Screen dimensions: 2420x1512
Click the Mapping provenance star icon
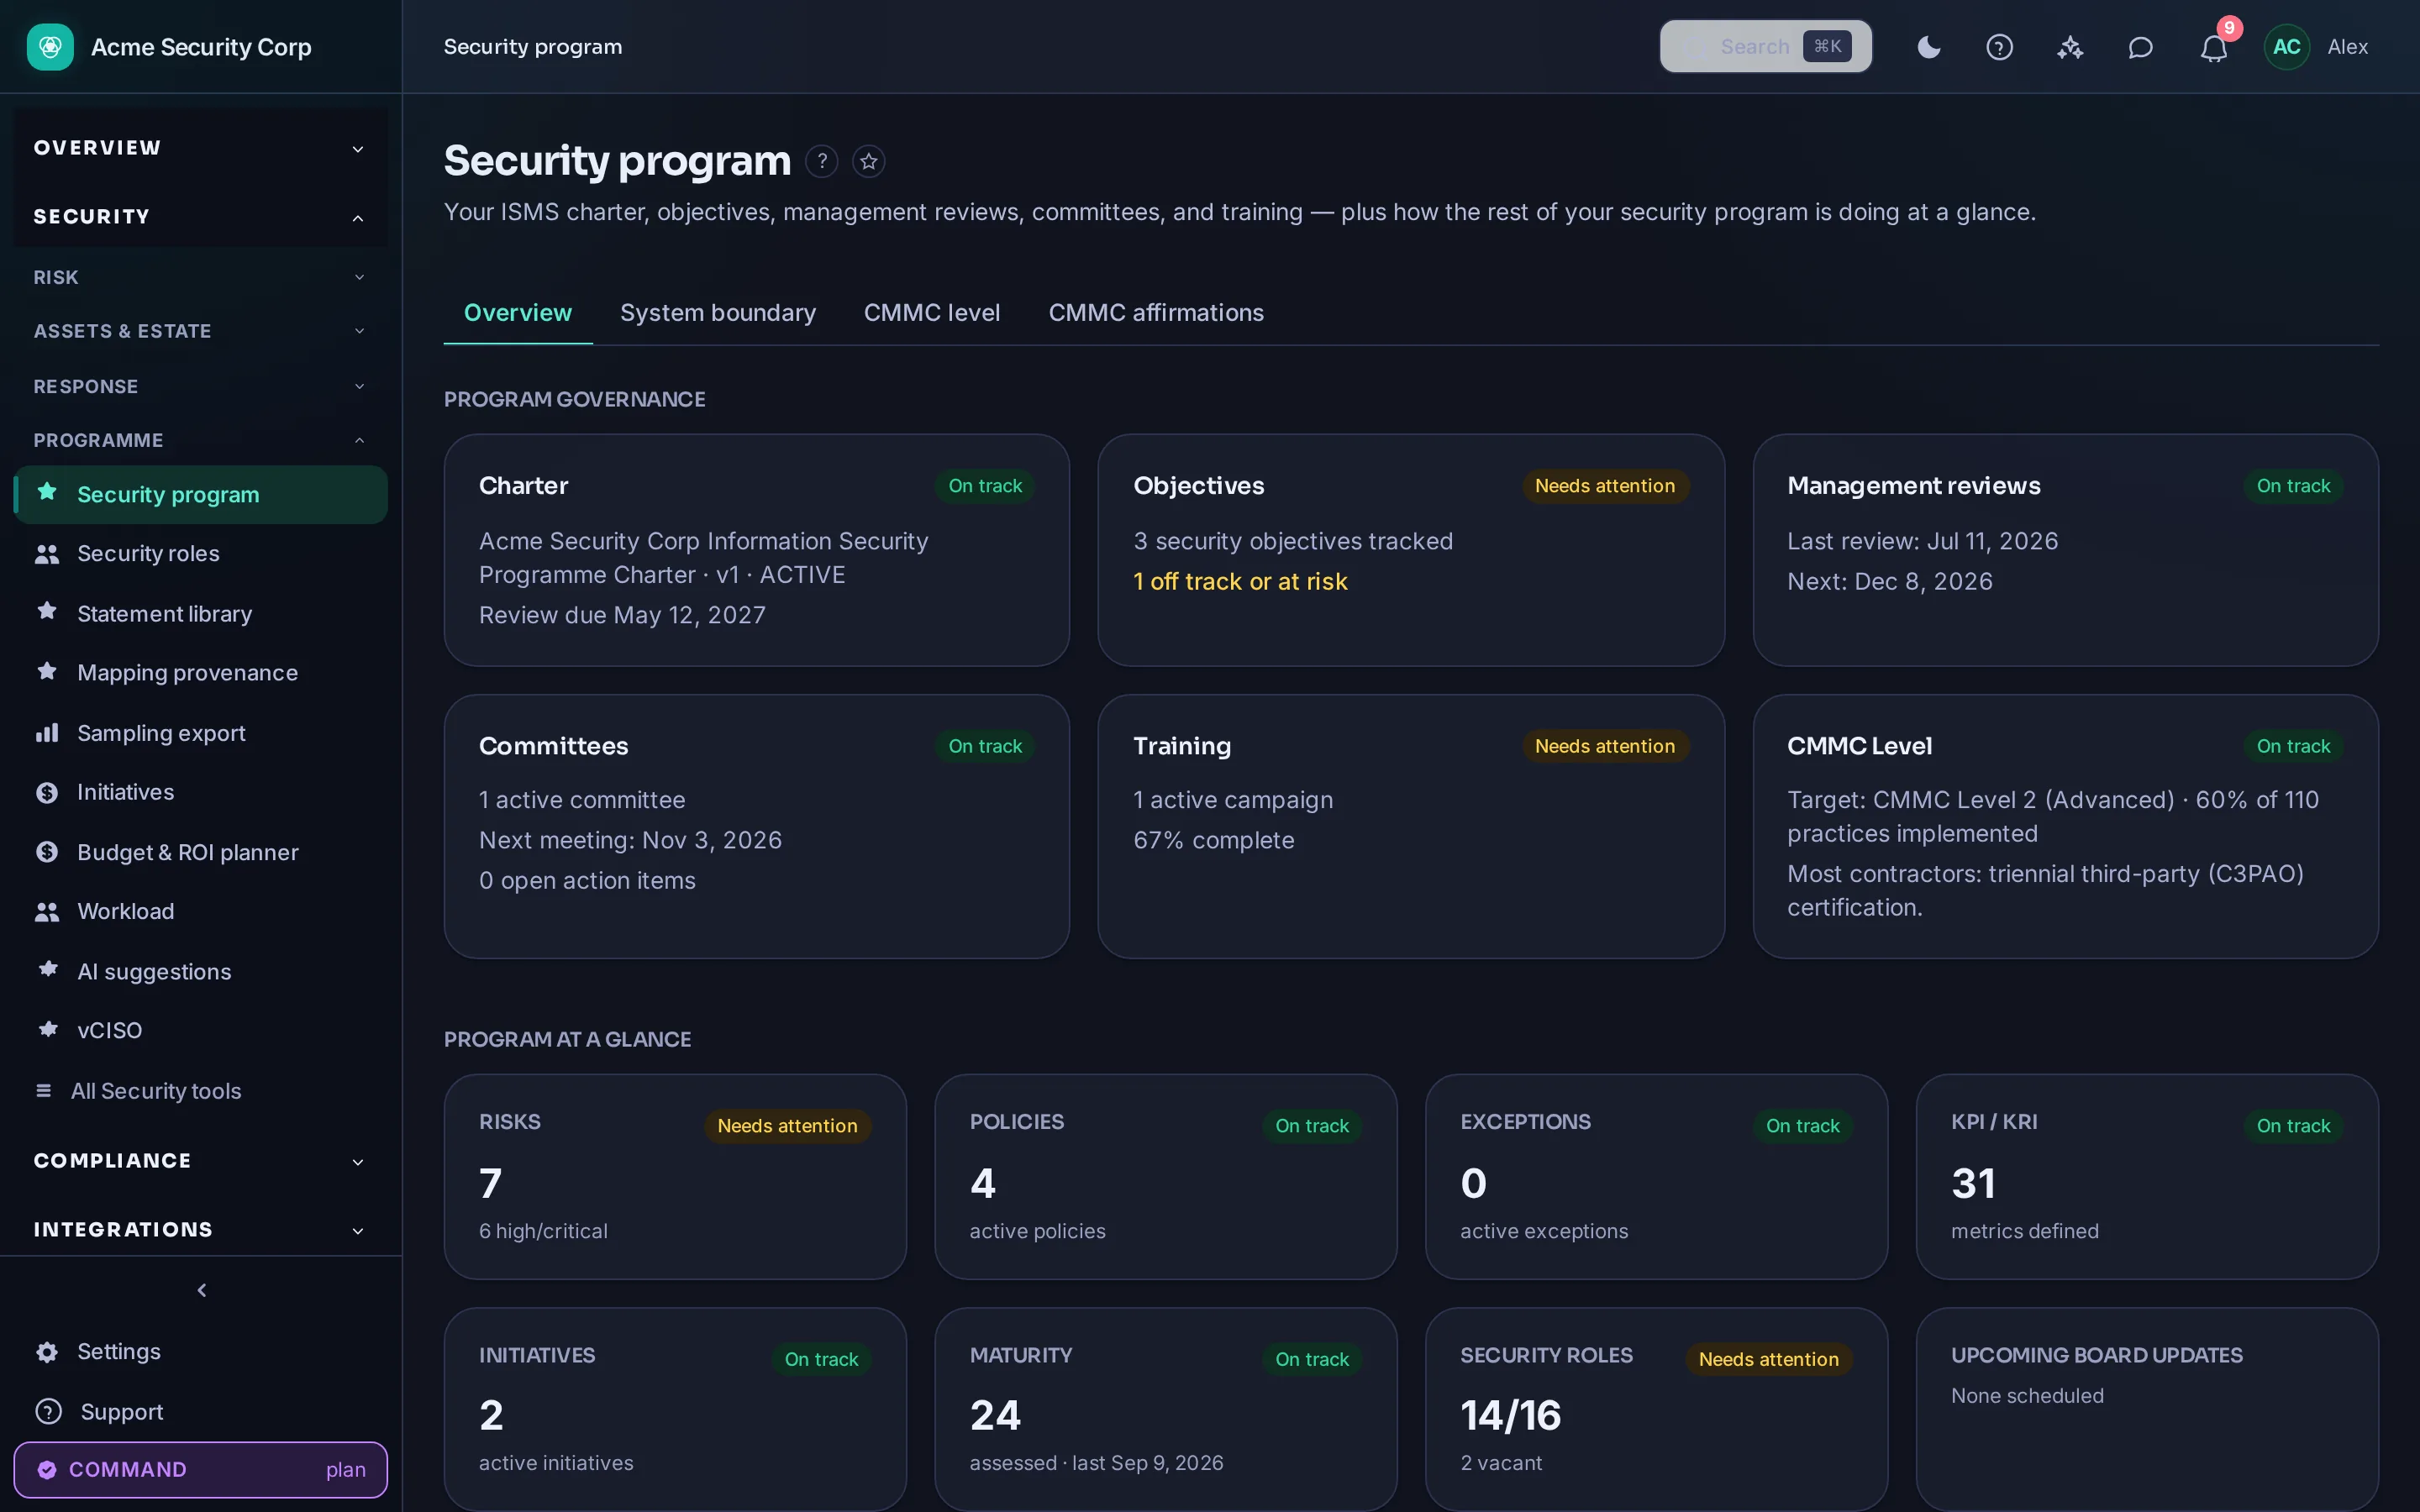[x=47, y=672]
